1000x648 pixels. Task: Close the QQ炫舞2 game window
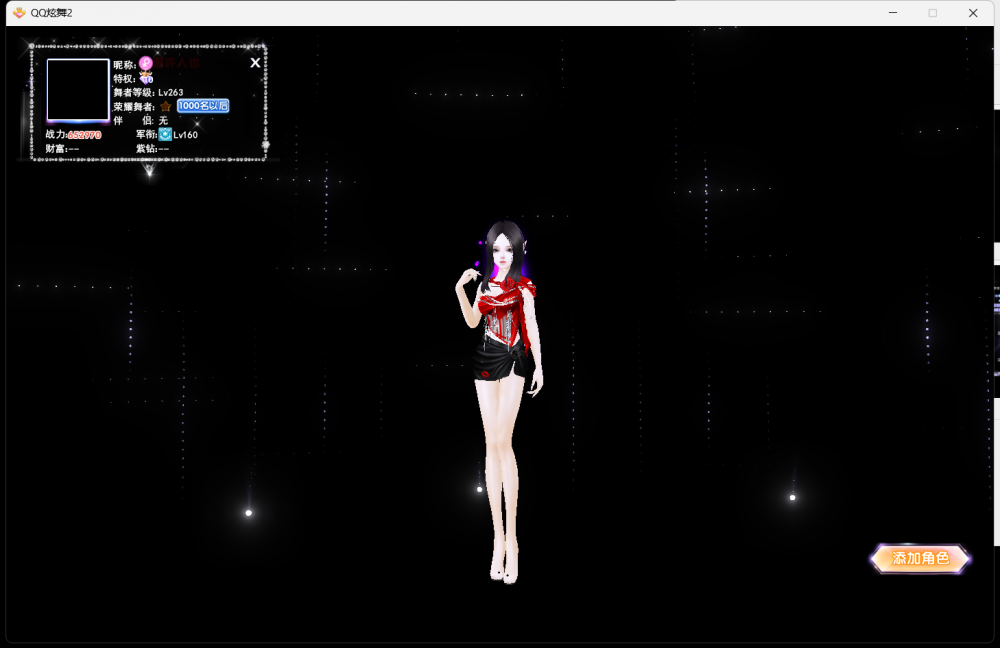pos(972,13)
